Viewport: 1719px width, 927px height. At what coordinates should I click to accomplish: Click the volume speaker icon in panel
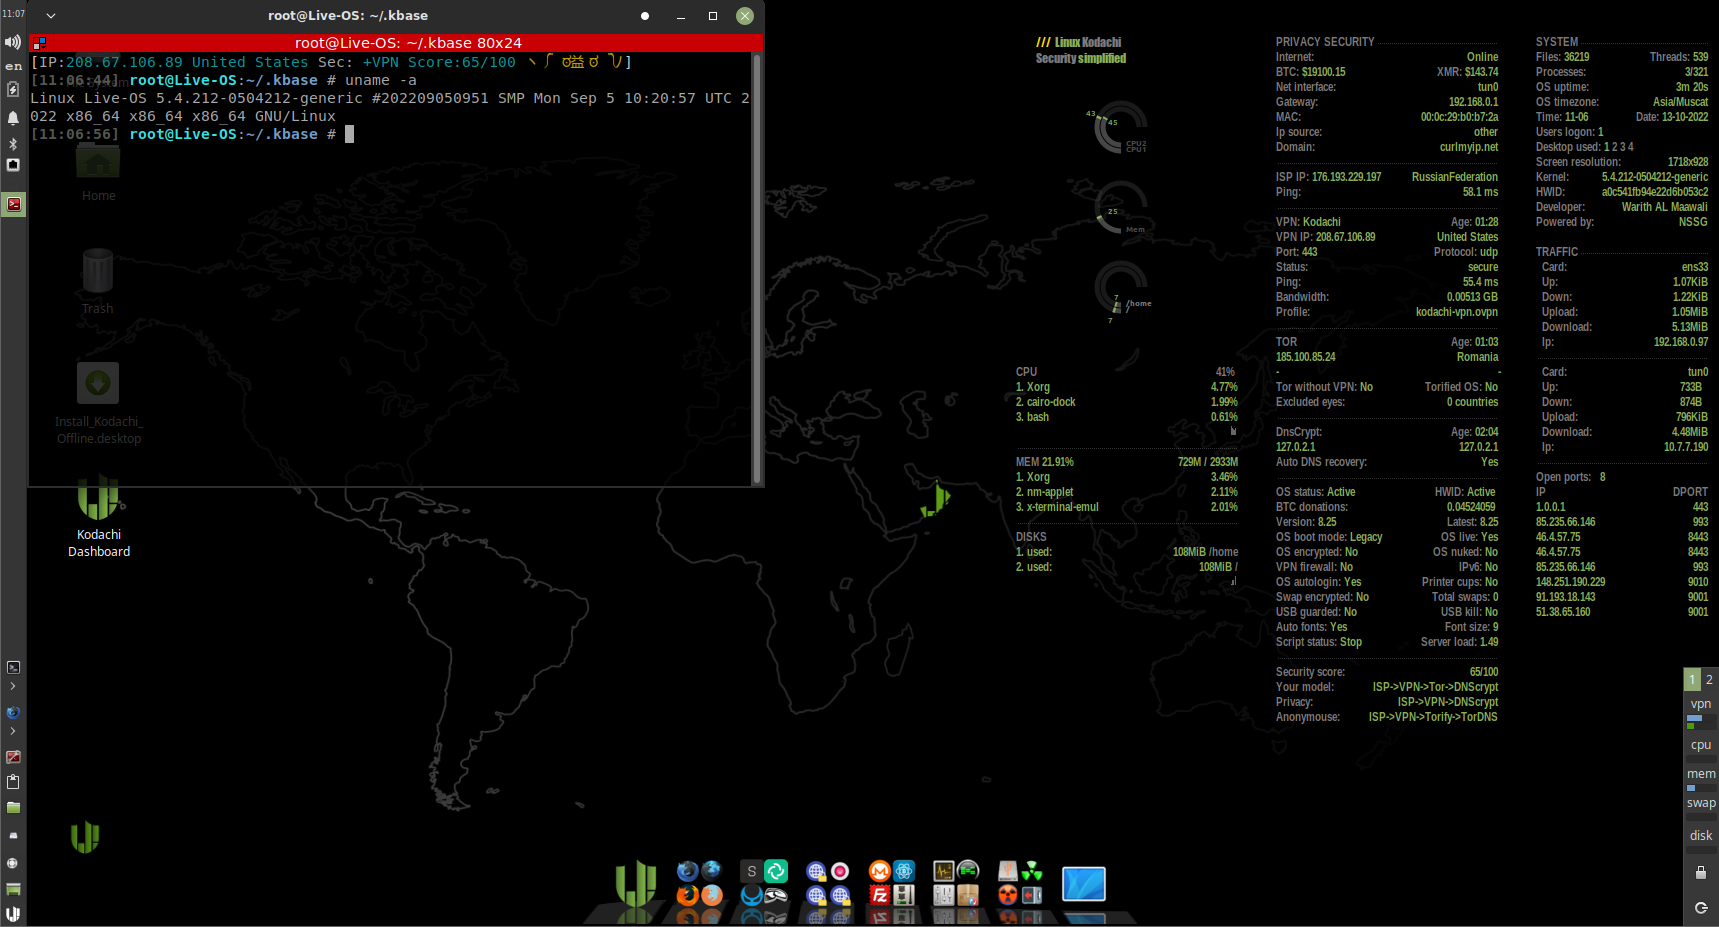click(13, 42)
